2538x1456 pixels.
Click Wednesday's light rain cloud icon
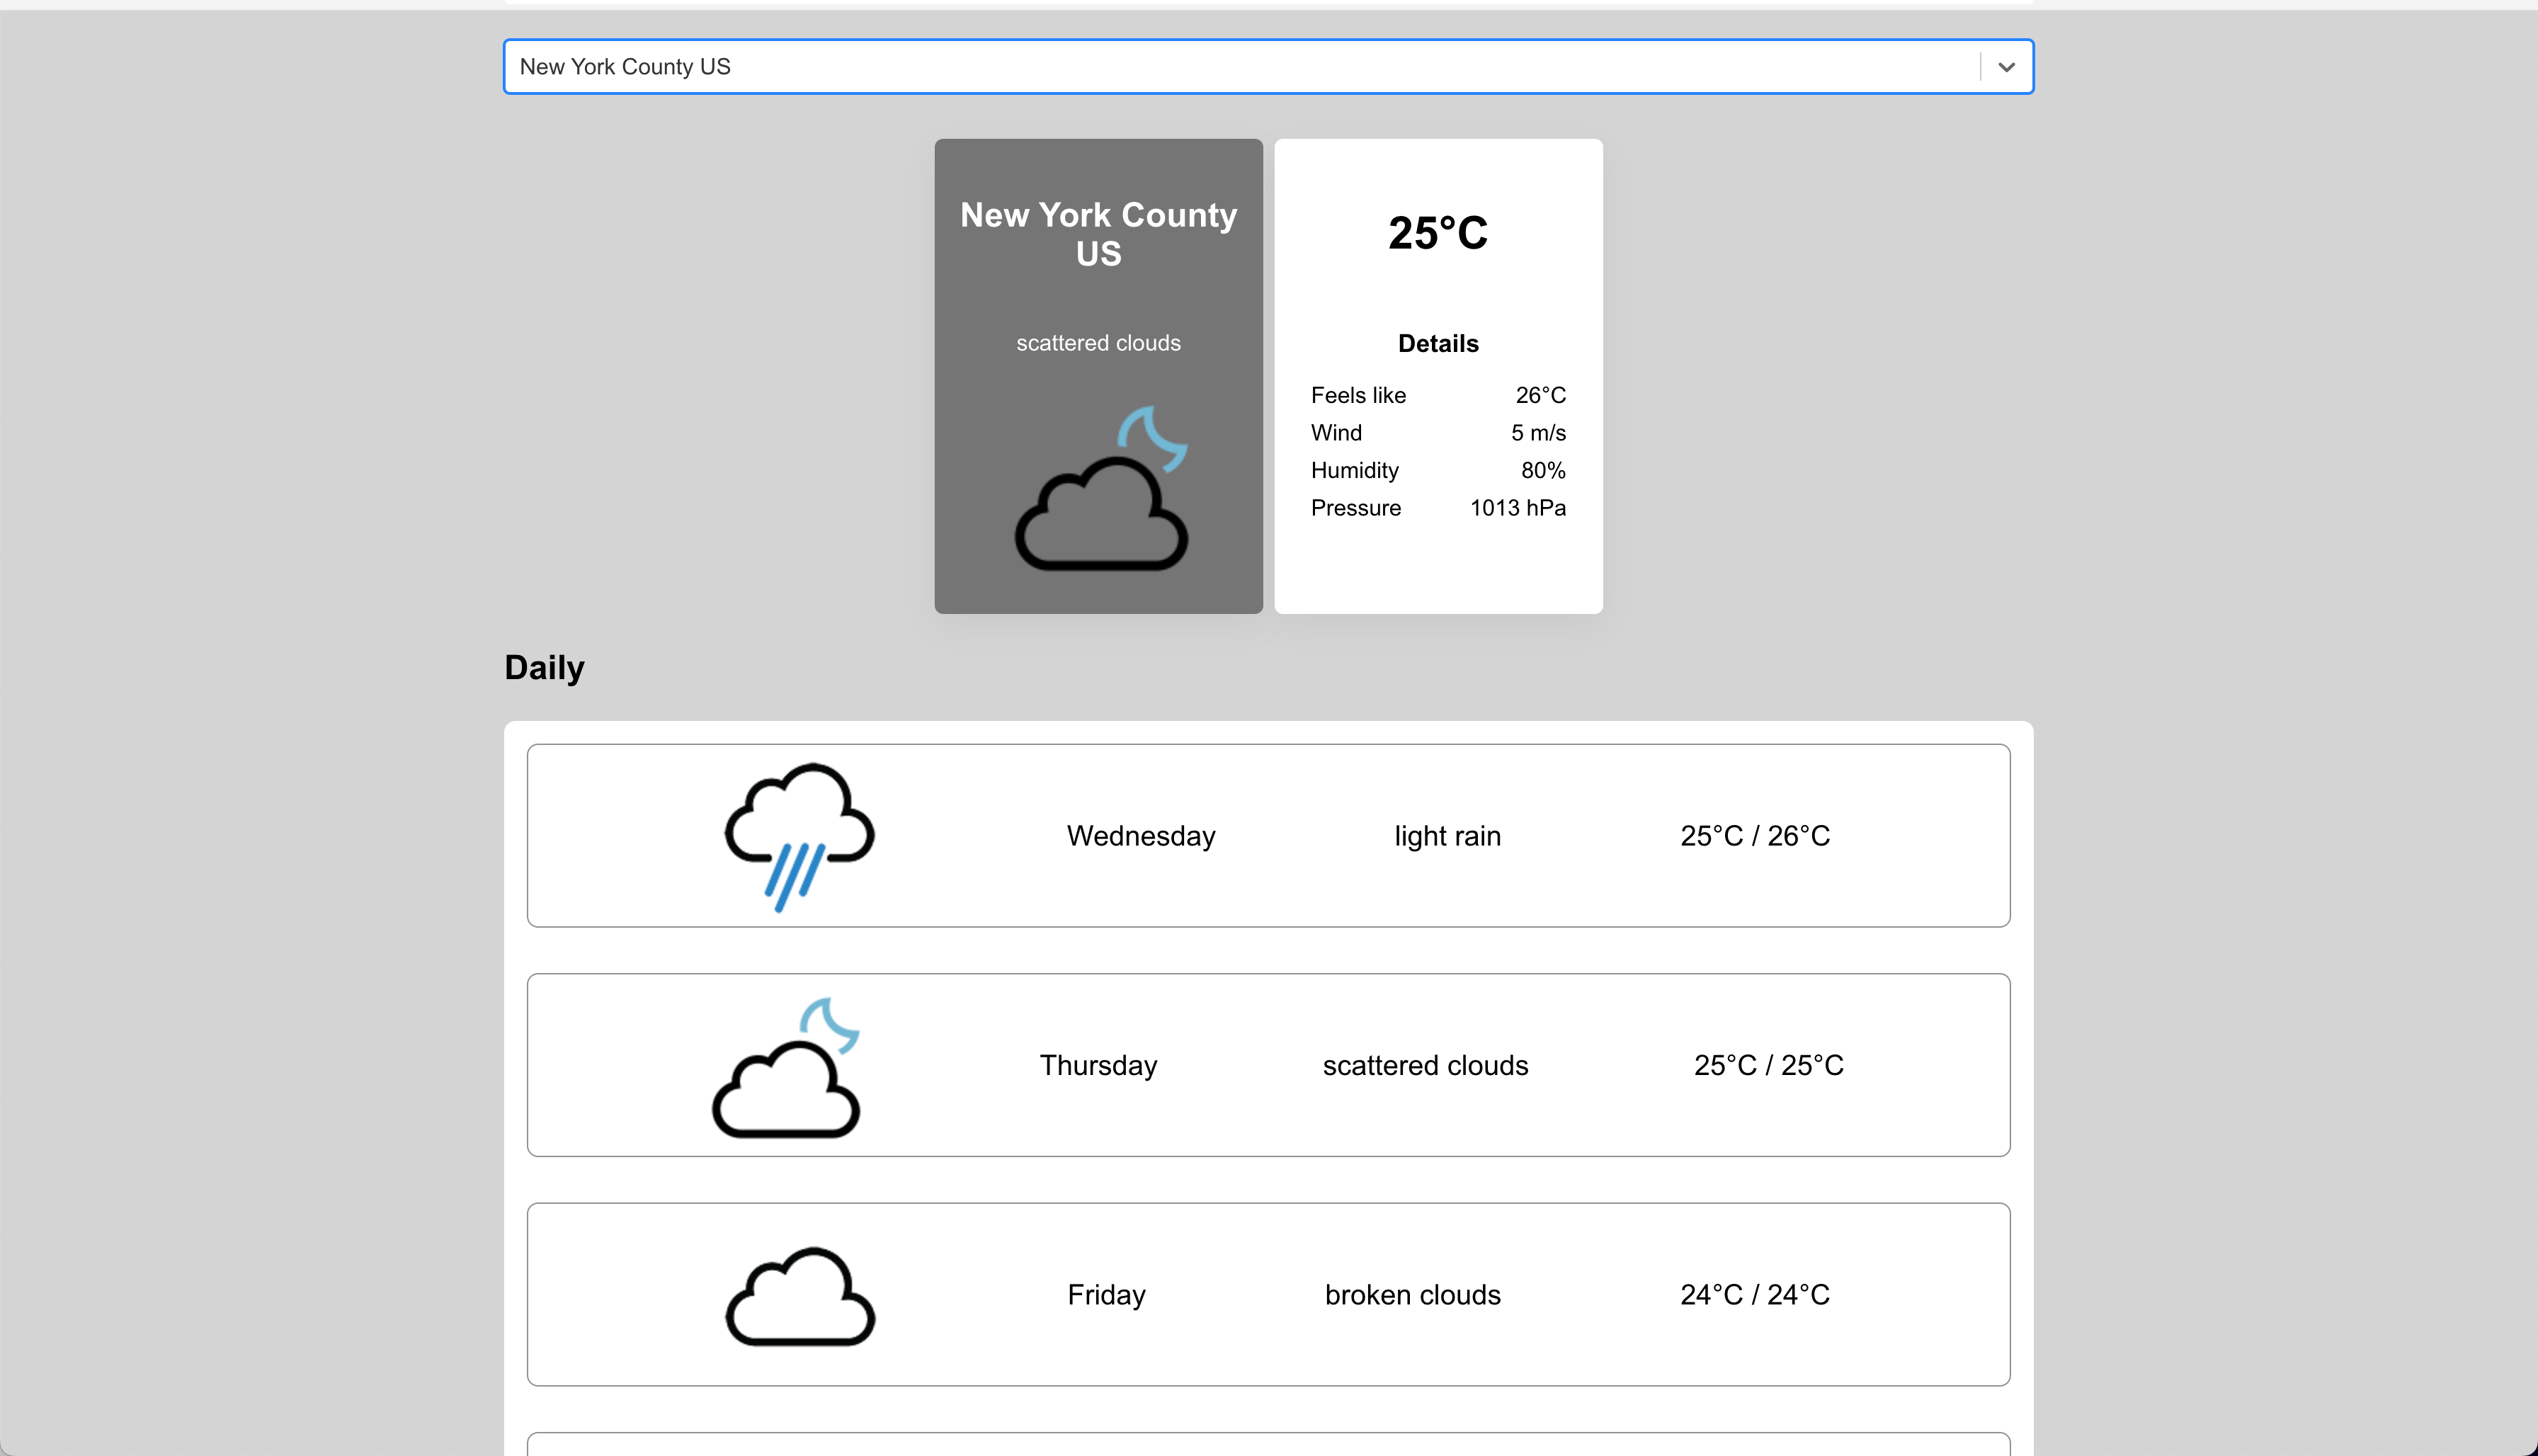(x=799, y=836)
